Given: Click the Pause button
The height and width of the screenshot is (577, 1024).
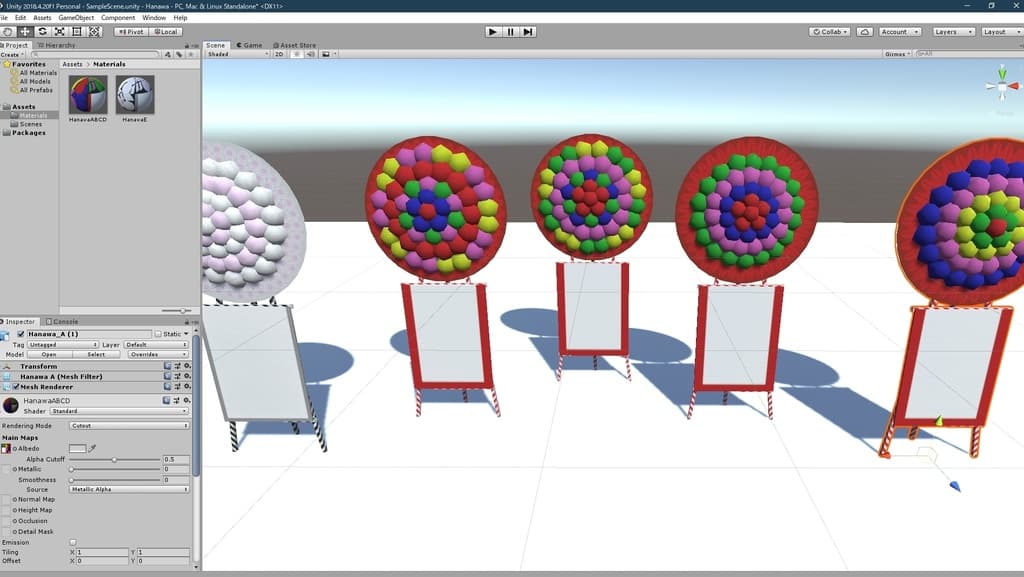Looking at the screenshot, I should click(511, 31).
